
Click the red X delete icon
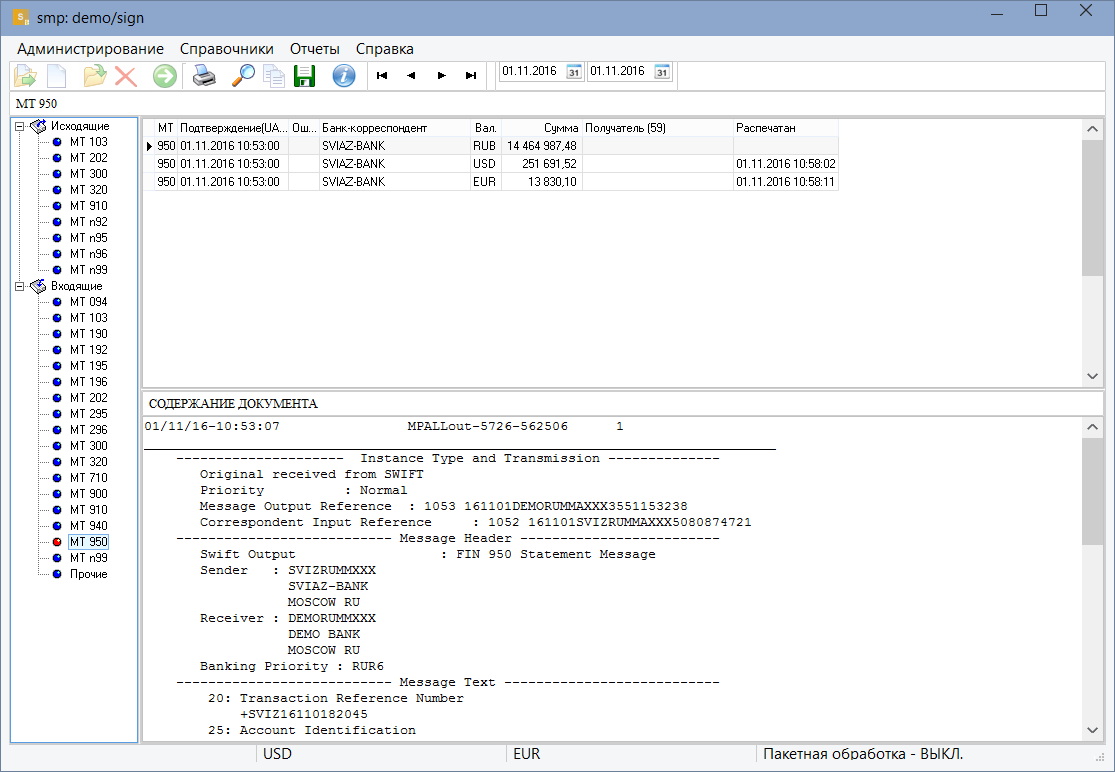(x=126, y=75)
